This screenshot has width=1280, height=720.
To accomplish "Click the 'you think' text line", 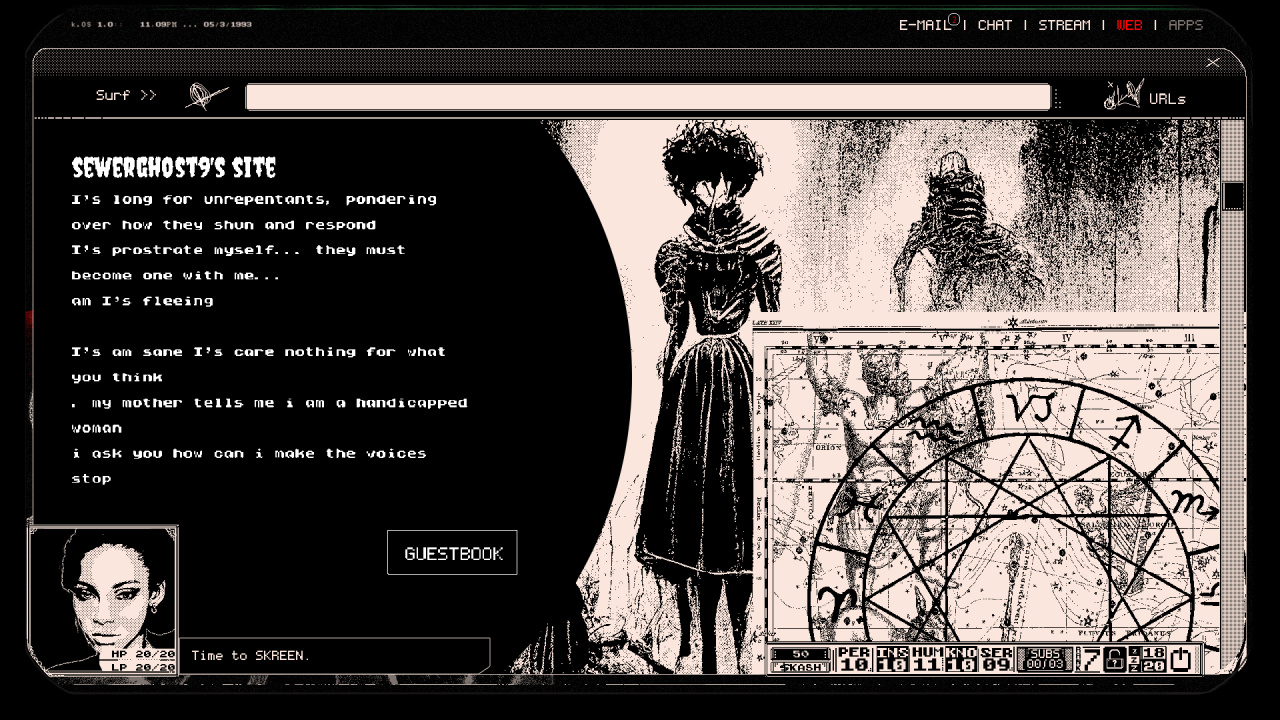I will click(117, 377).
